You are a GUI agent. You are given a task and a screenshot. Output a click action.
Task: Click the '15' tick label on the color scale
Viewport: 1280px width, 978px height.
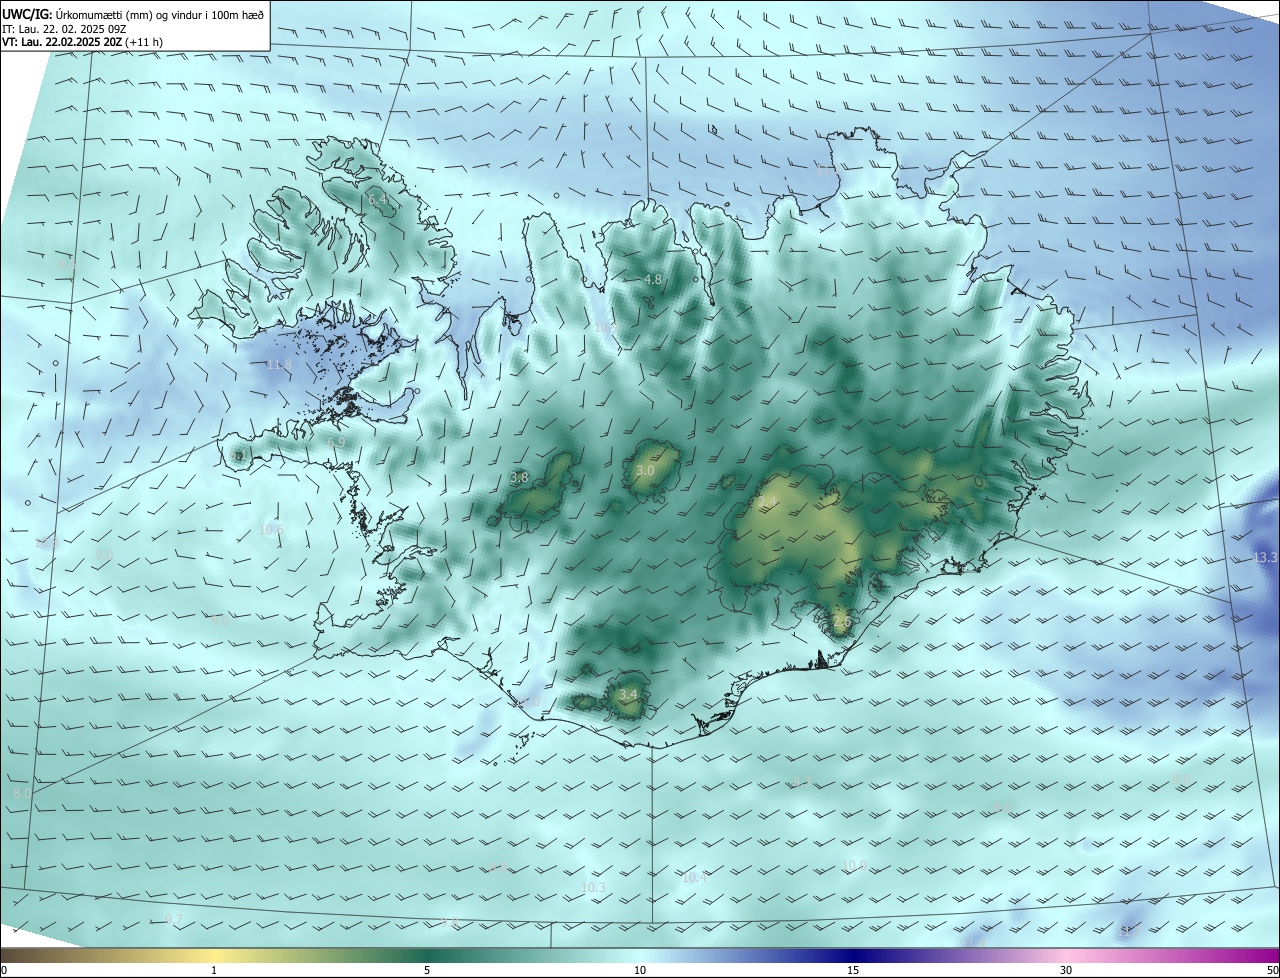point(853,970)
